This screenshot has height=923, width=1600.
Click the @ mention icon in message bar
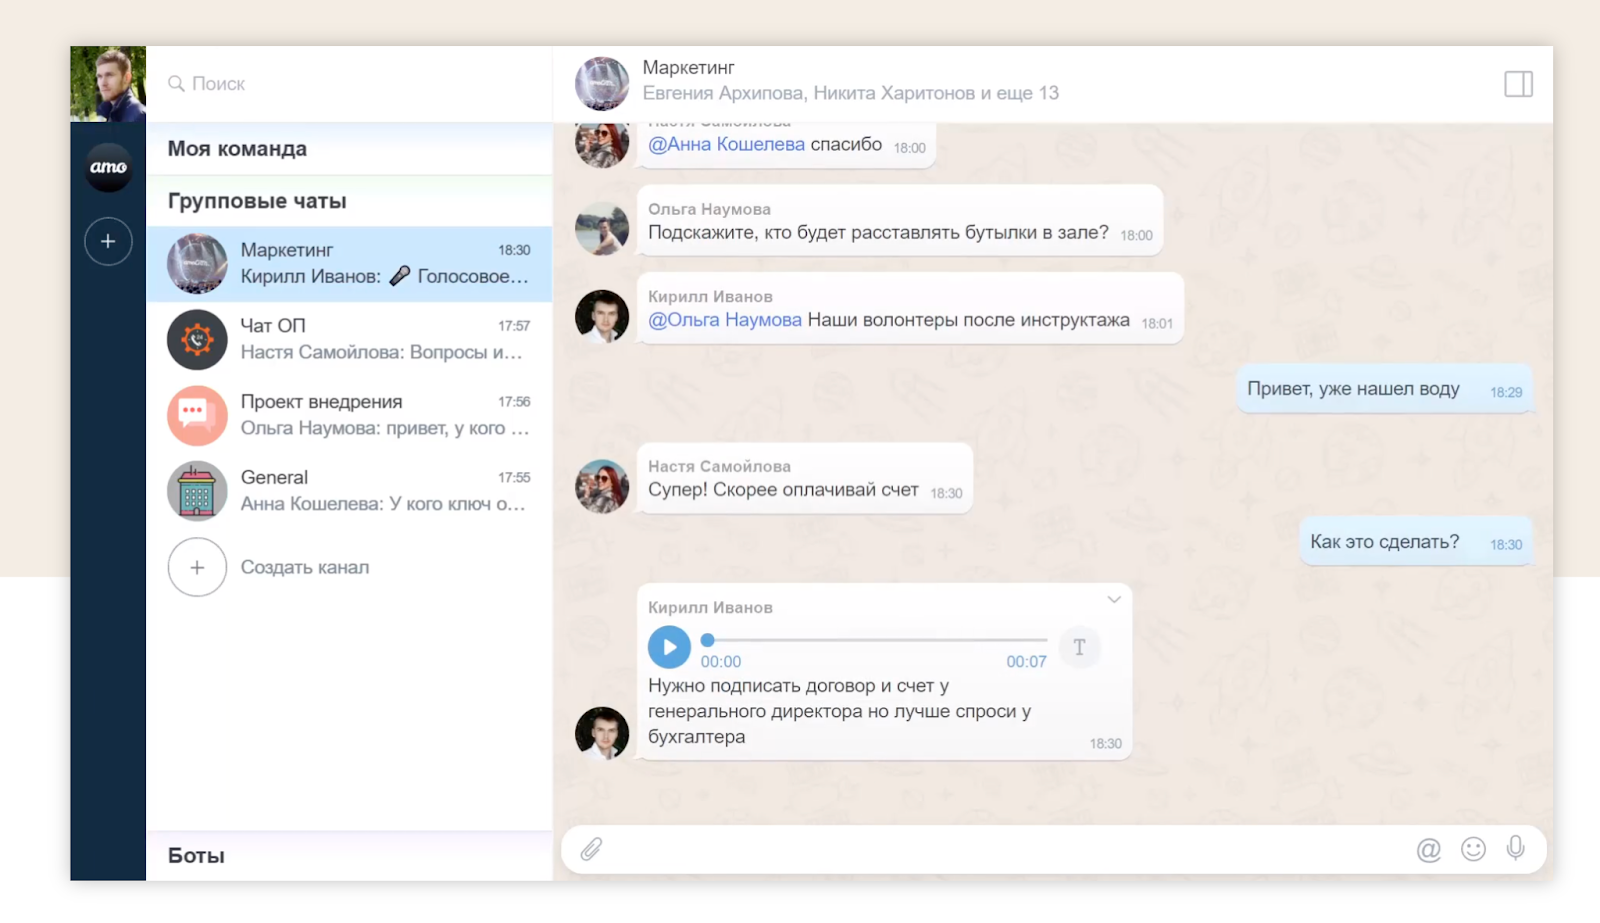[x=1428, y=849]
